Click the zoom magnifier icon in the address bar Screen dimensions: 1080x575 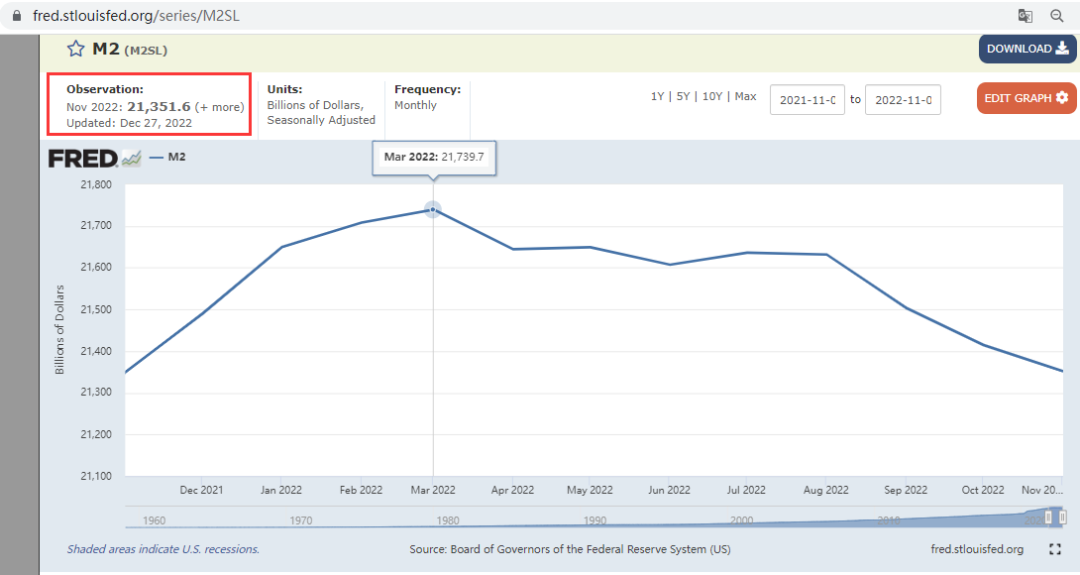1057,16
